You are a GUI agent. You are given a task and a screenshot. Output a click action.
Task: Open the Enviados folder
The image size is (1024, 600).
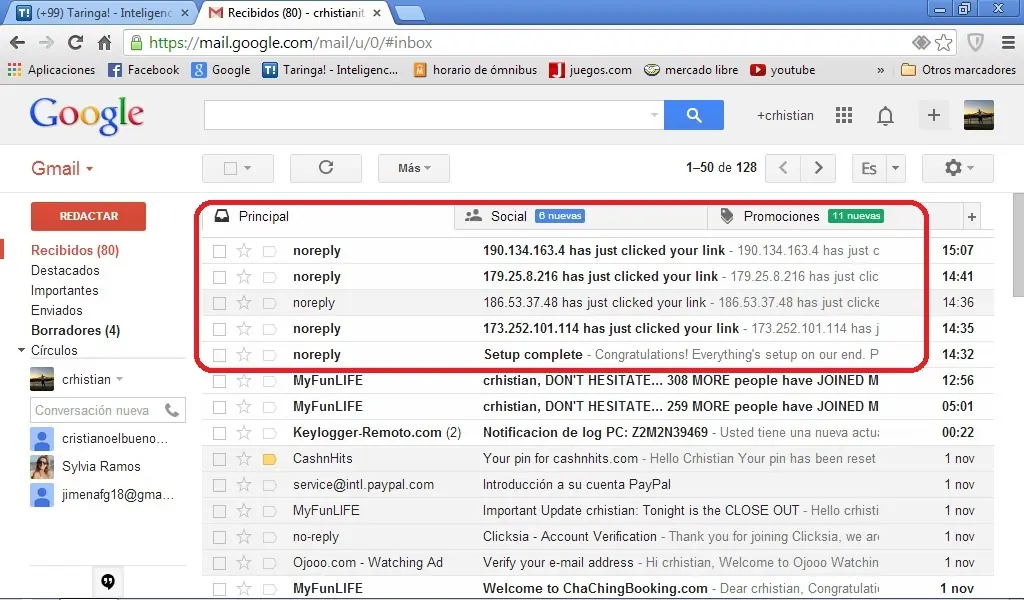click(57, 310)
